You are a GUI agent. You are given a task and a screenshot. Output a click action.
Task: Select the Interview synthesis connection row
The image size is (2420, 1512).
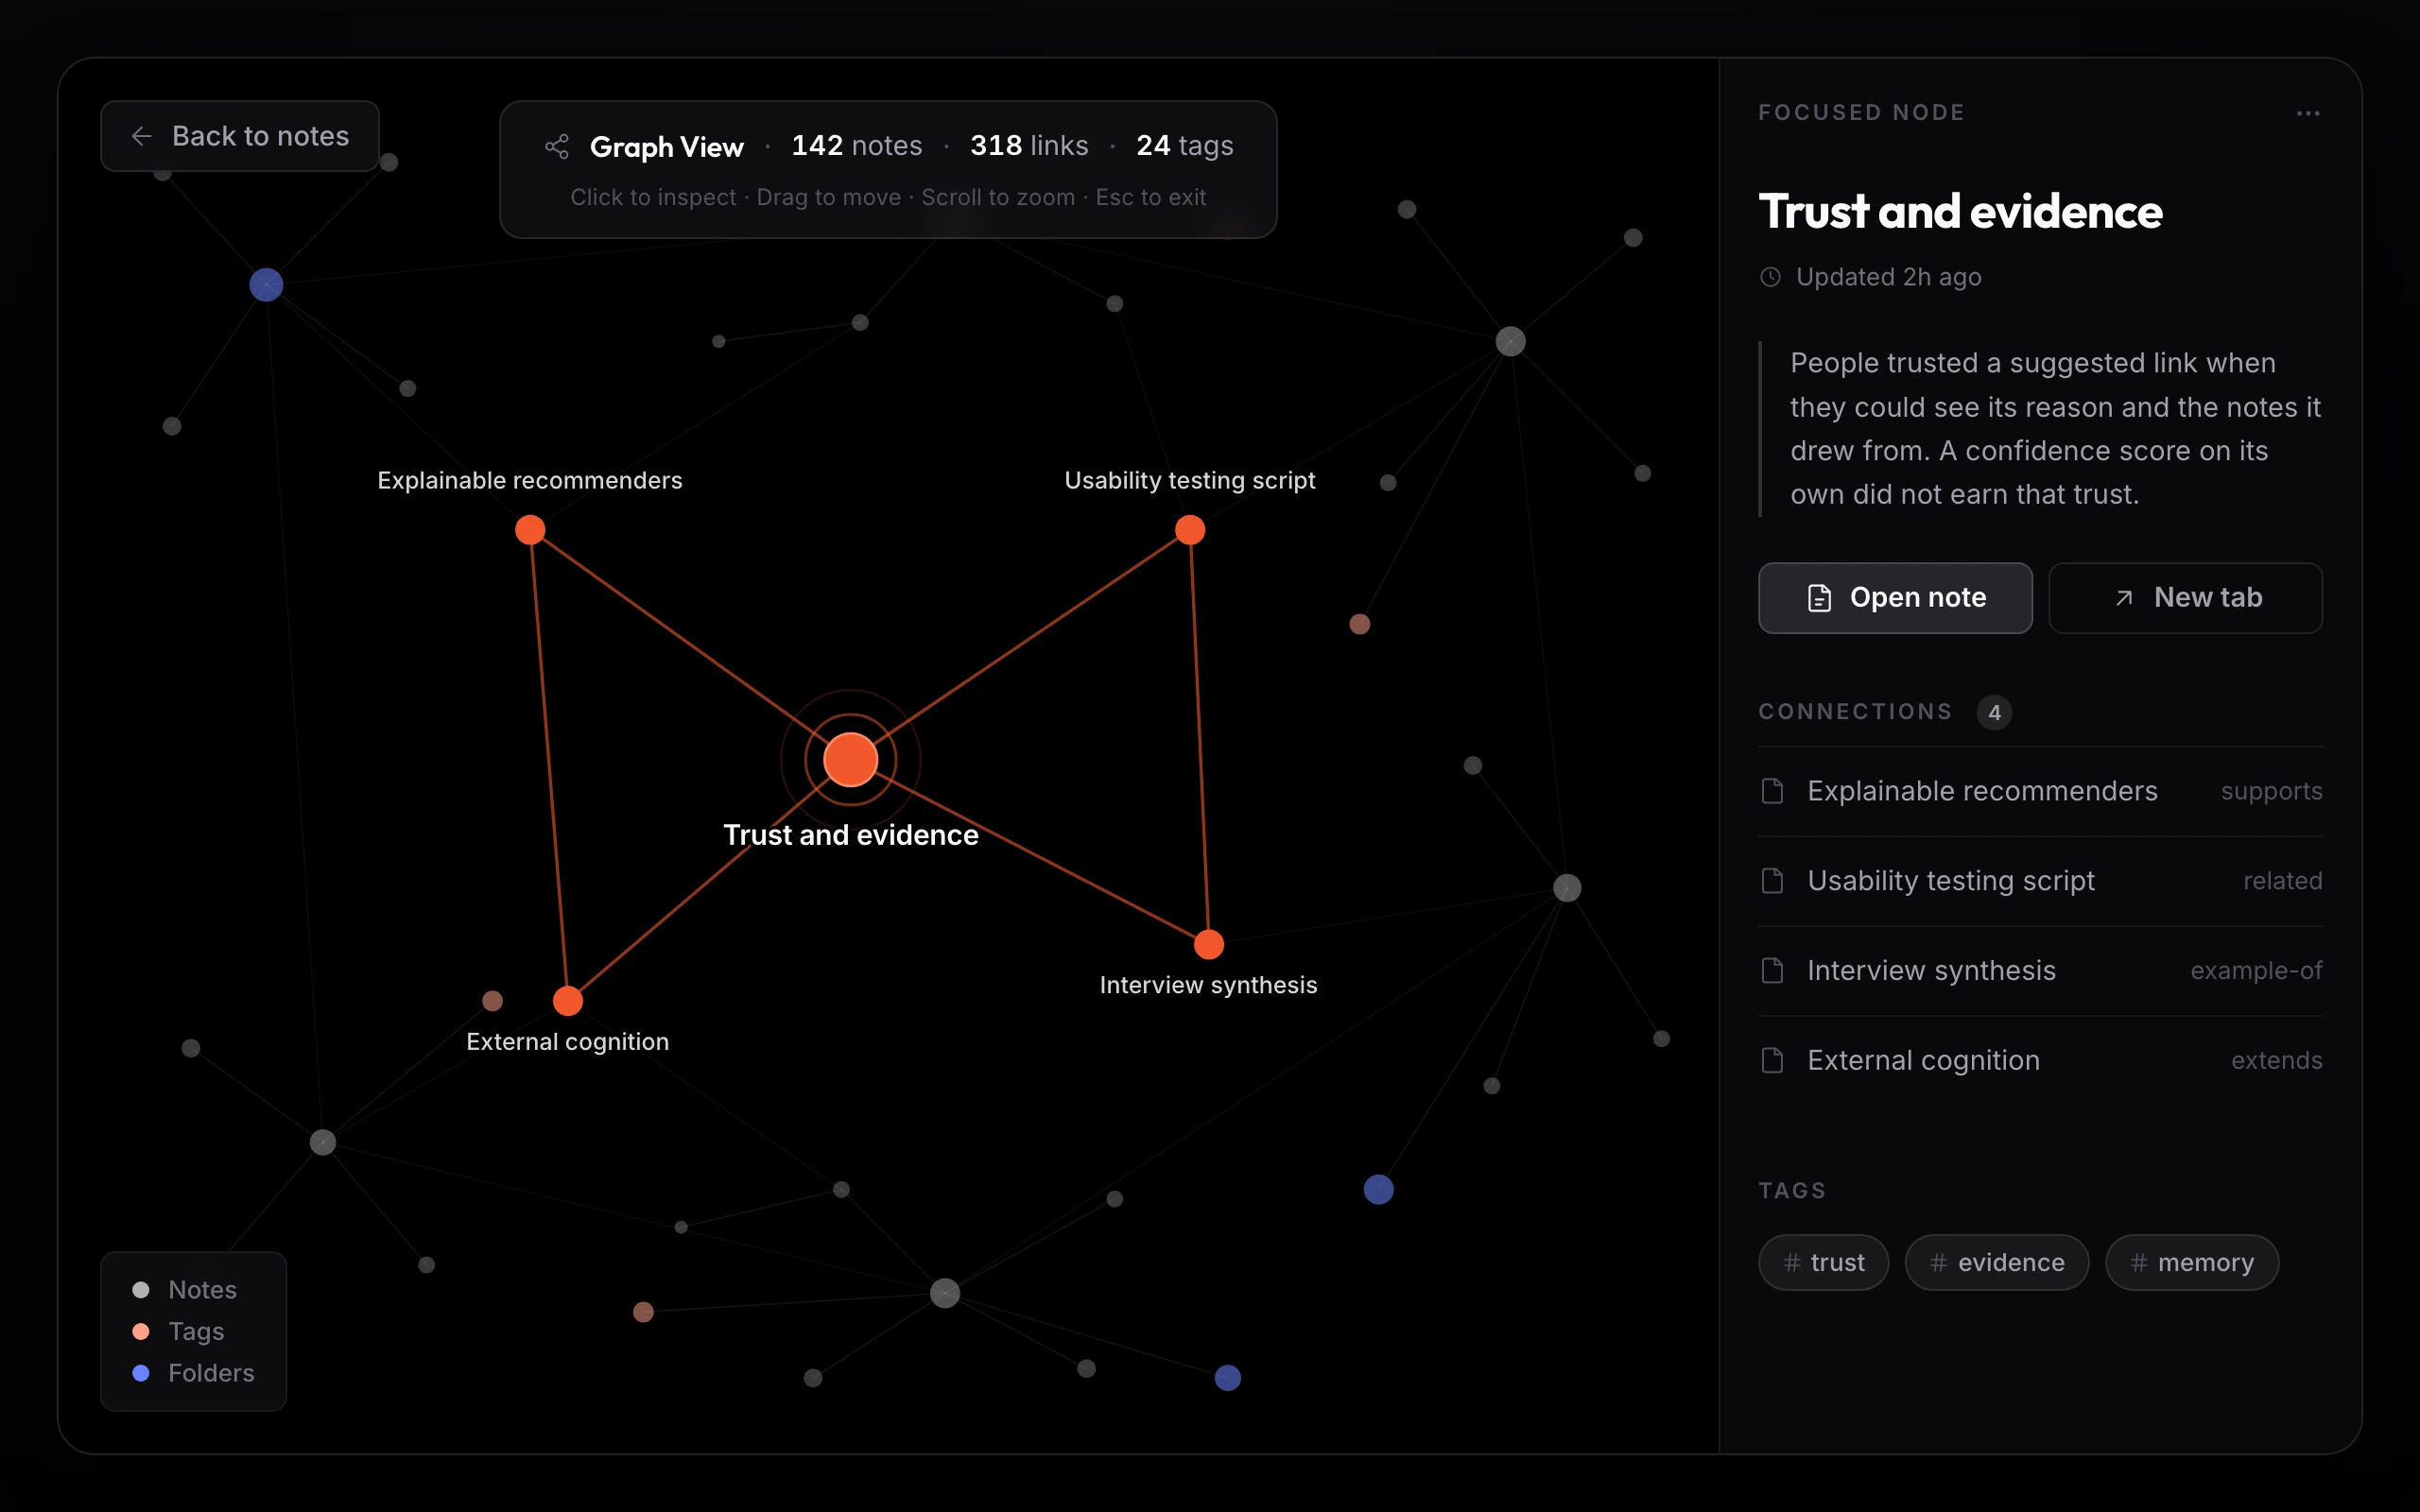pyautogui.click(x=2040, y=971)
